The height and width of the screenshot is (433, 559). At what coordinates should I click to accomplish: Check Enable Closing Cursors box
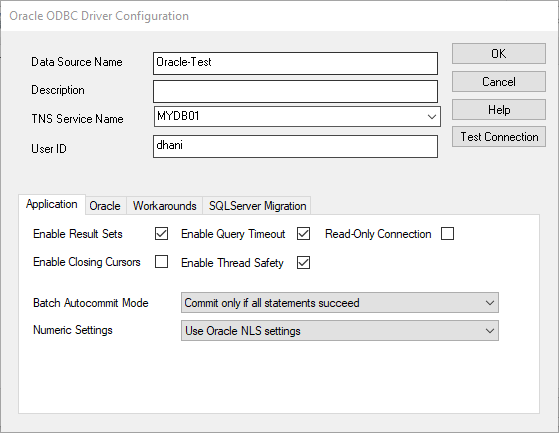coord(161,262)
